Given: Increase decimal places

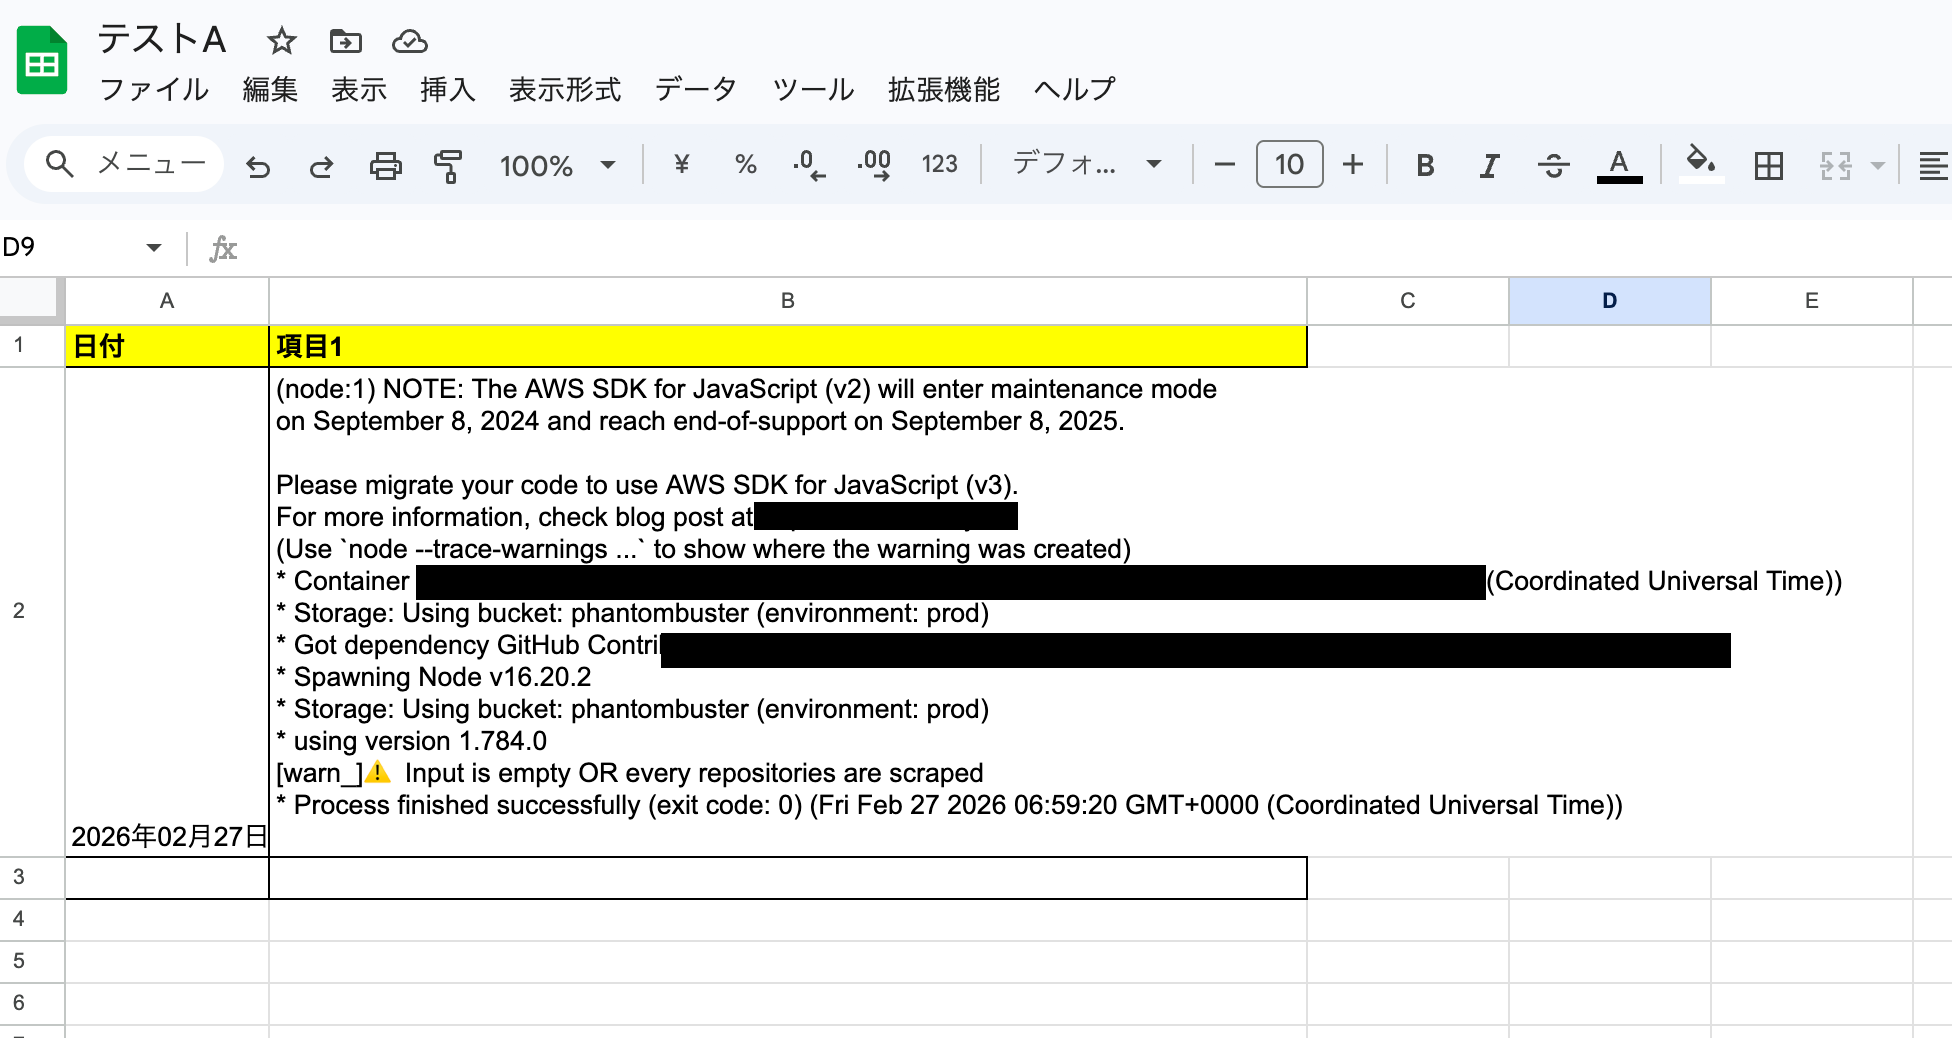Looking at the screenshot, I should click(874, 164).
